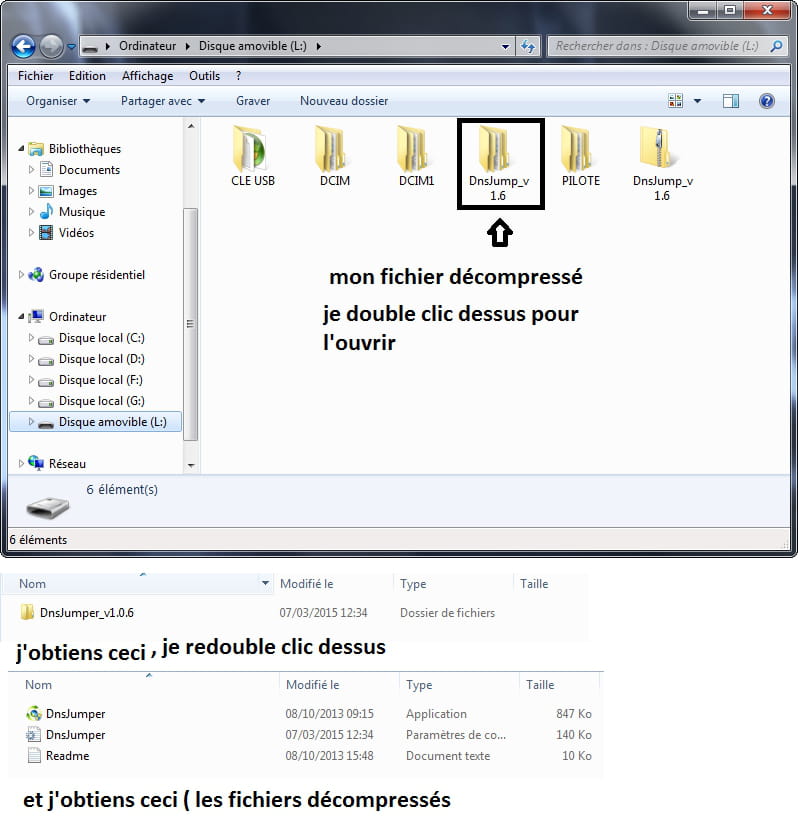Select Groupe résidentiel in navigation pane
This screenshot has width=798, height=822.
coord(96,275)
